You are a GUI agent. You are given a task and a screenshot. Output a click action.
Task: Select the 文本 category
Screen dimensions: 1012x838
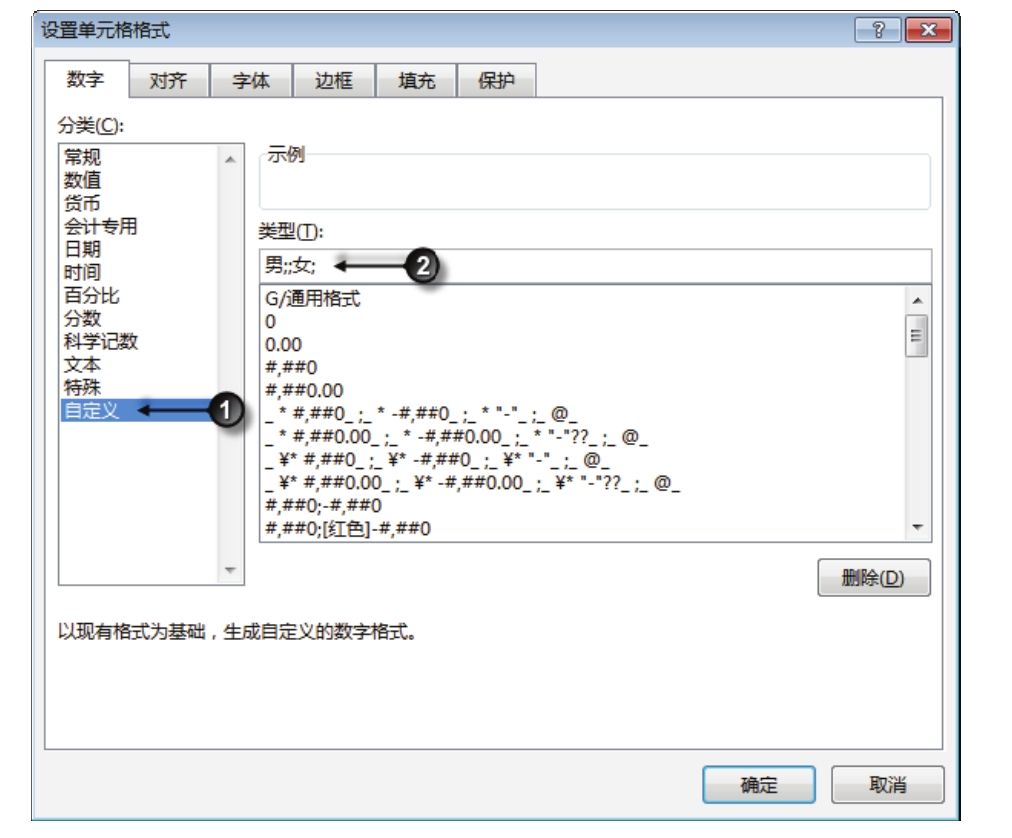click(x=82, y=364)
